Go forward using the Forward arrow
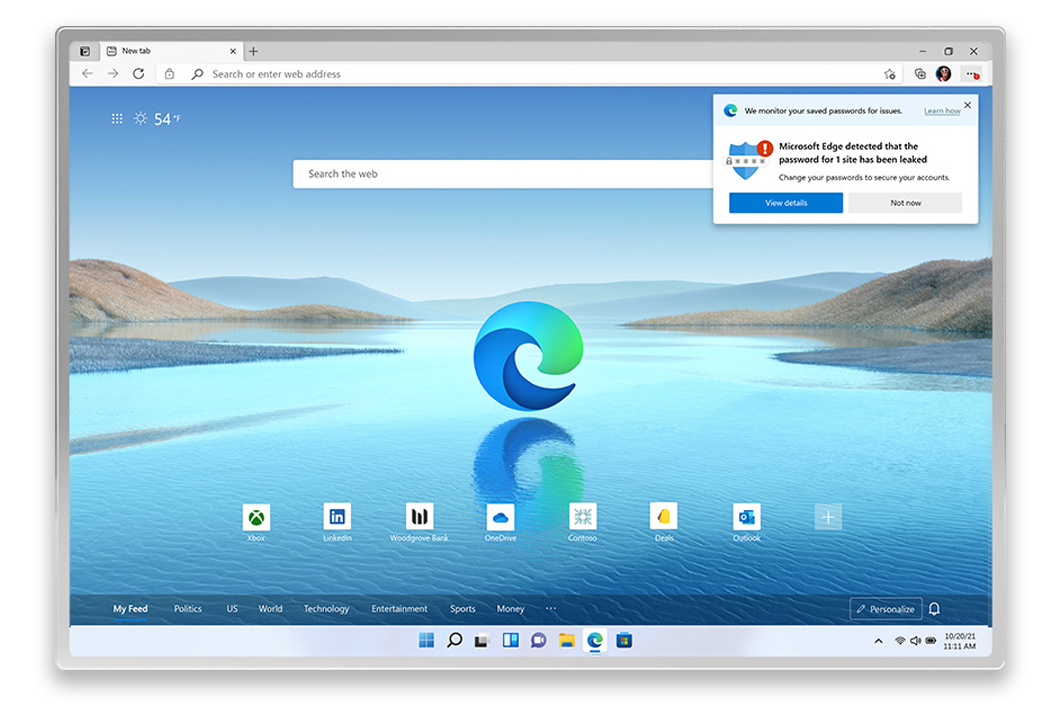 pyautogui.click(x=113, y=73)
